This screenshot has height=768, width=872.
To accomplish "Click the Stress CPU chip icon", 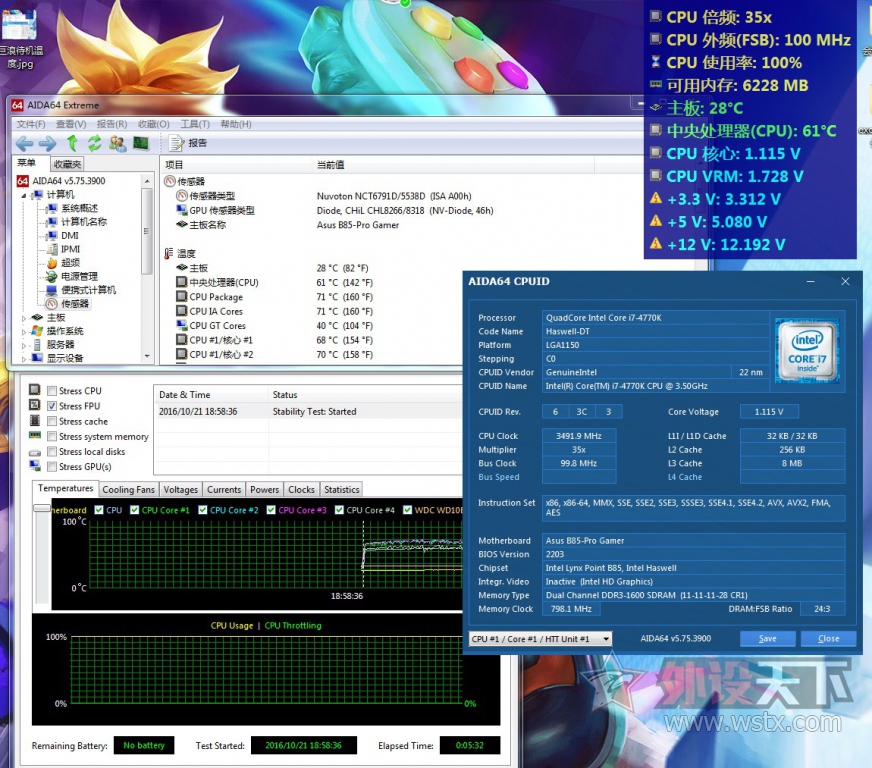I will pos(35,390).
